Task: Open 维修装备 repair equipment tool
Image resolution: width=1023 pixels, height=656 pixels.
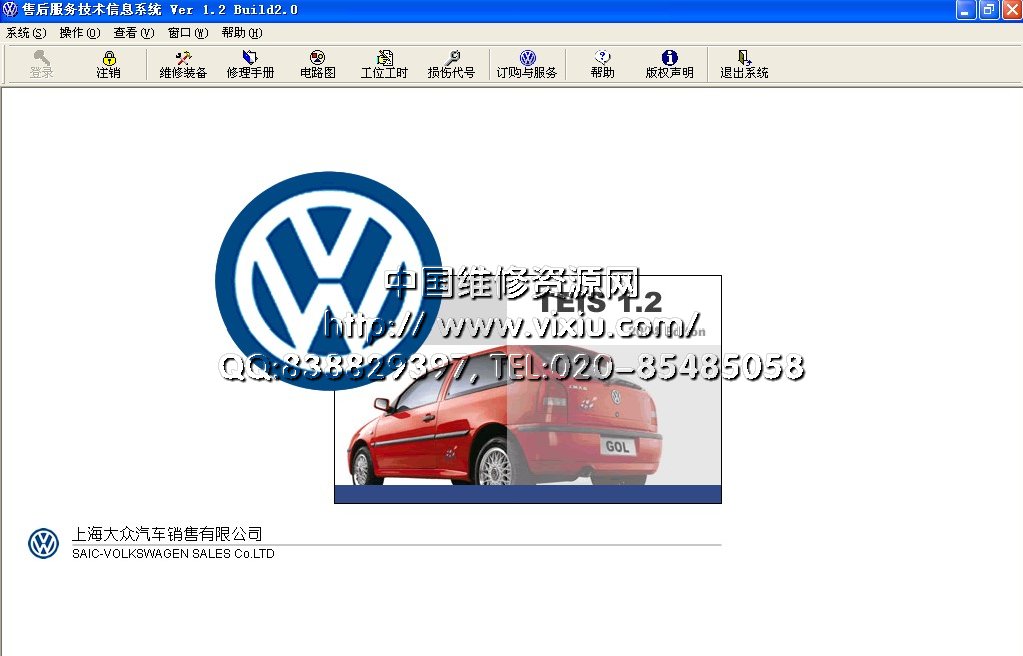Action: 183,64
